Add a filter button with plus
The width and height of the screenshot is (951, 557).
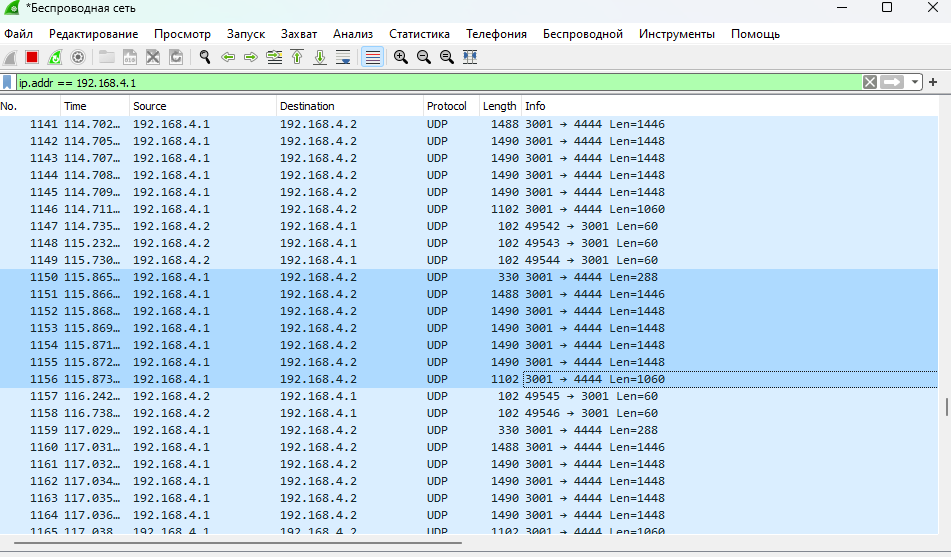click(x=933, y=82)
